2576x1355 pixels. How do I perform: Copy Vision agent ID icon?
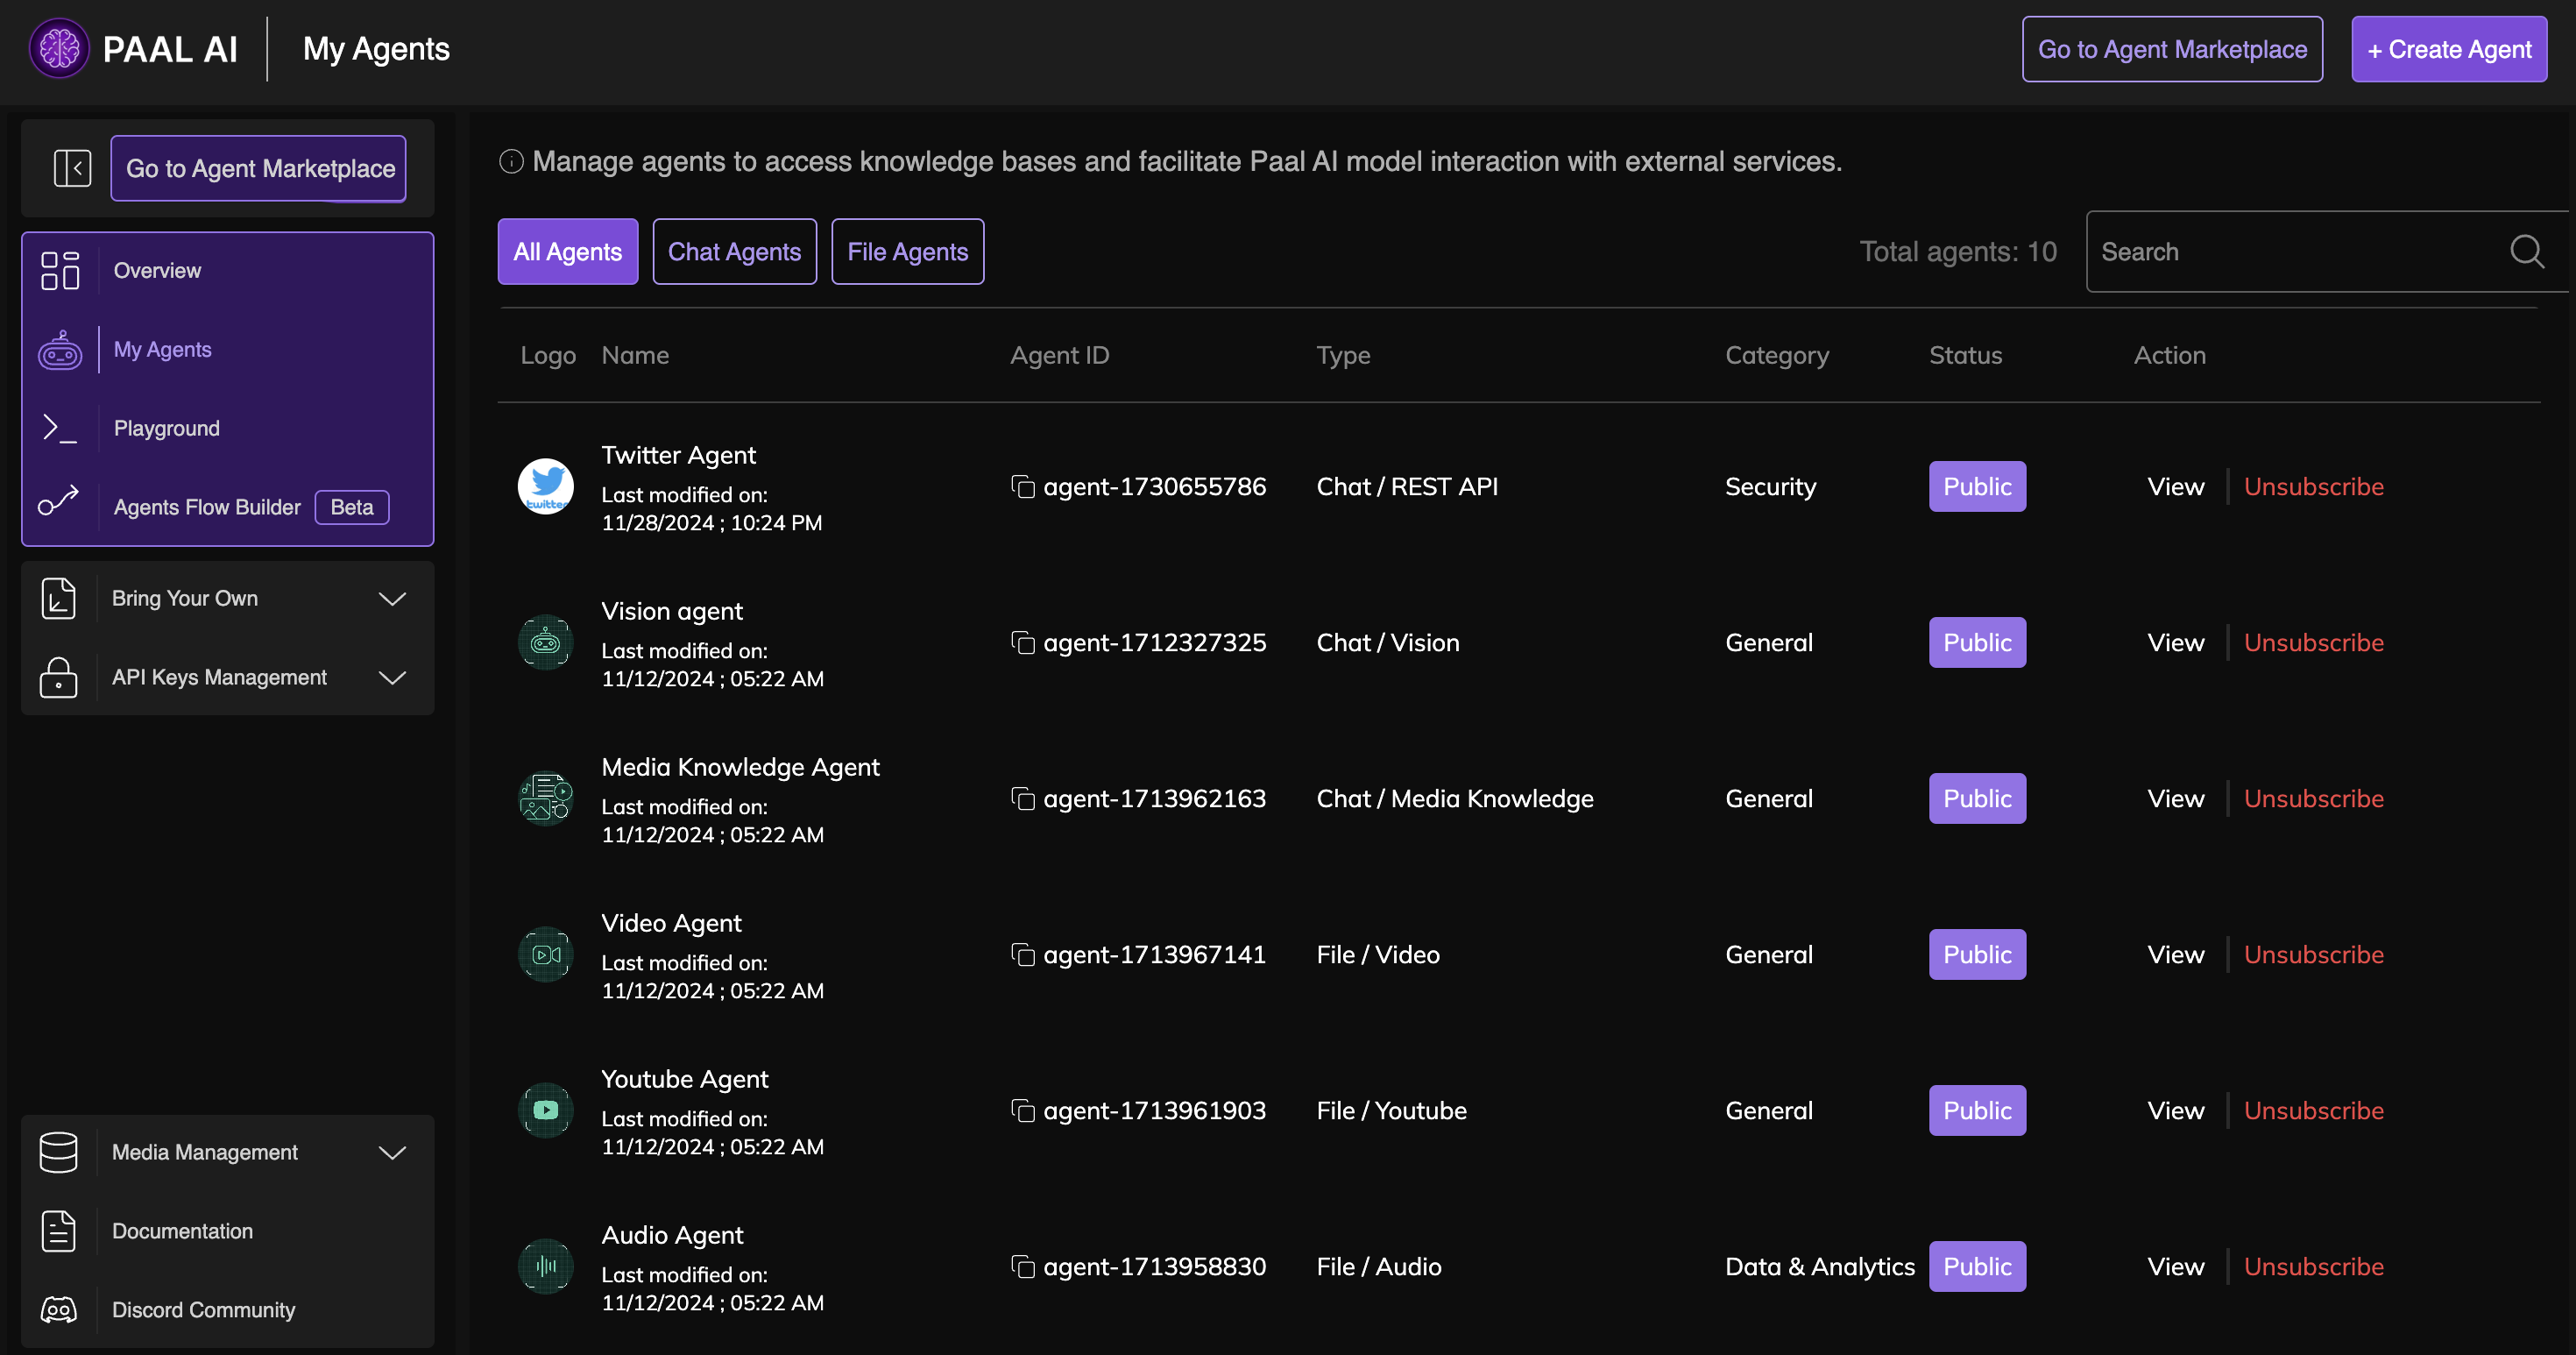pos(1022,643)
